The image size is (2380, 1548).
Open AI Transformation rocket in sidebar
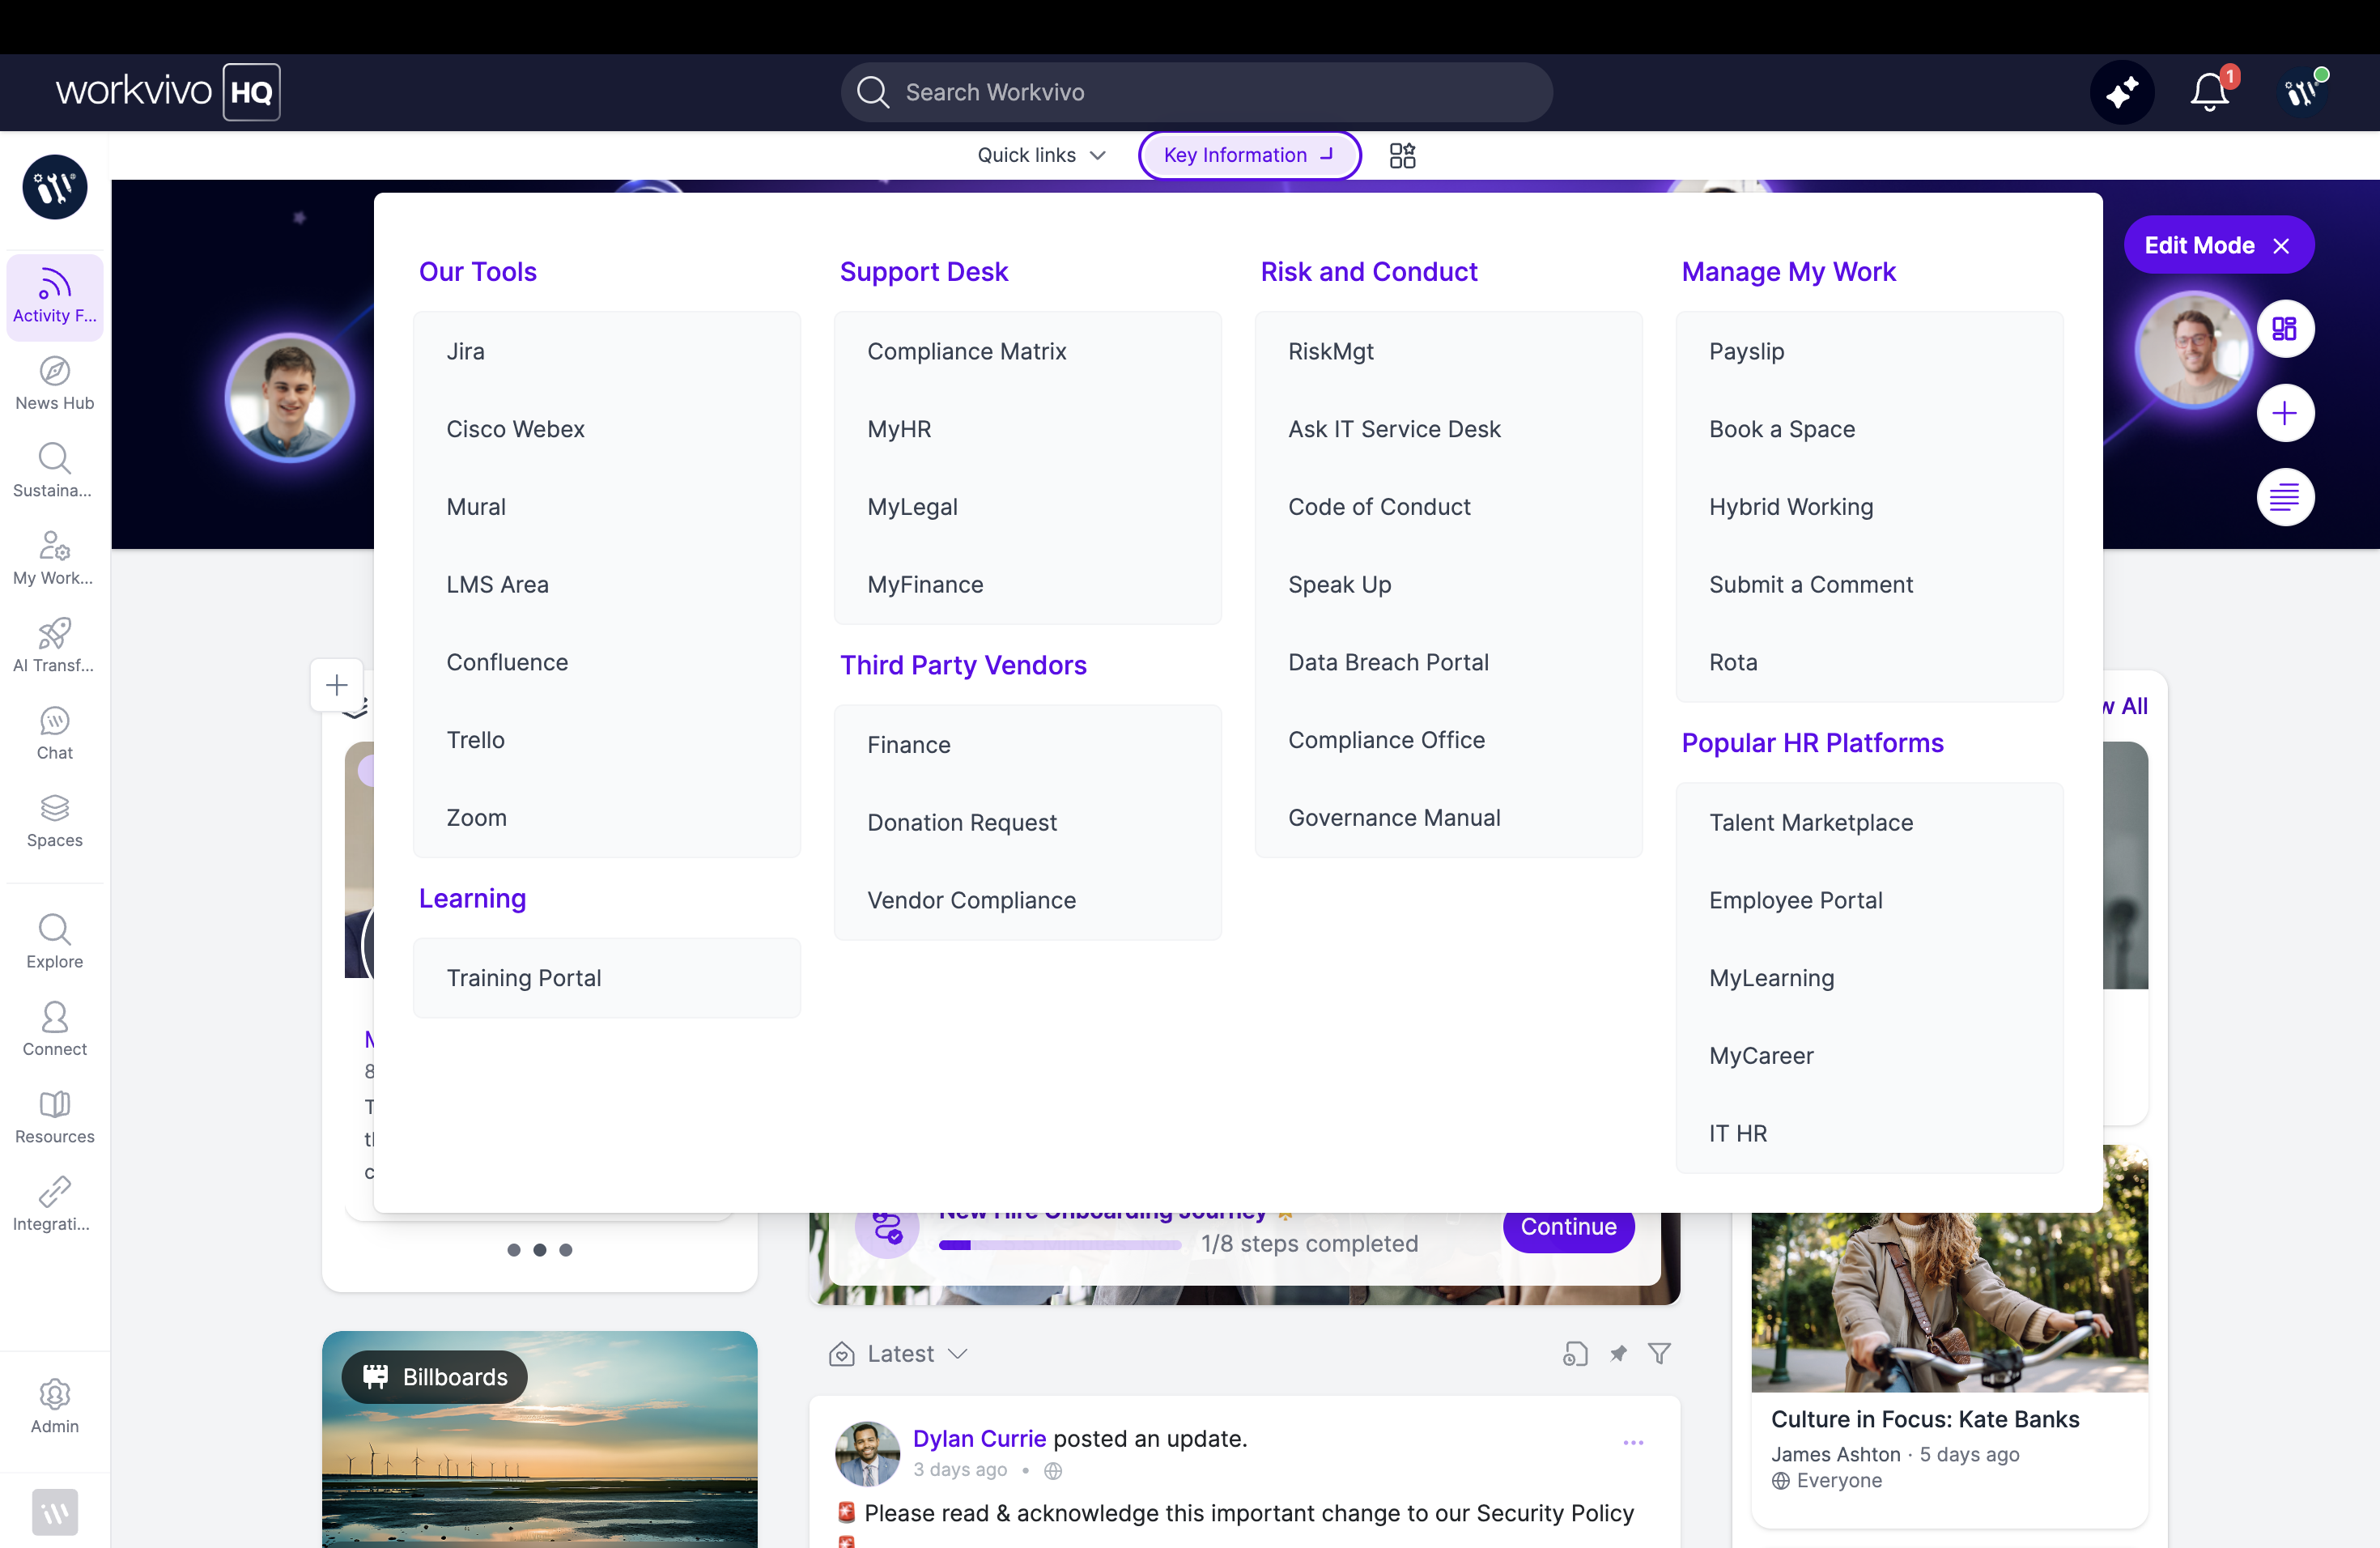(55, 646)
